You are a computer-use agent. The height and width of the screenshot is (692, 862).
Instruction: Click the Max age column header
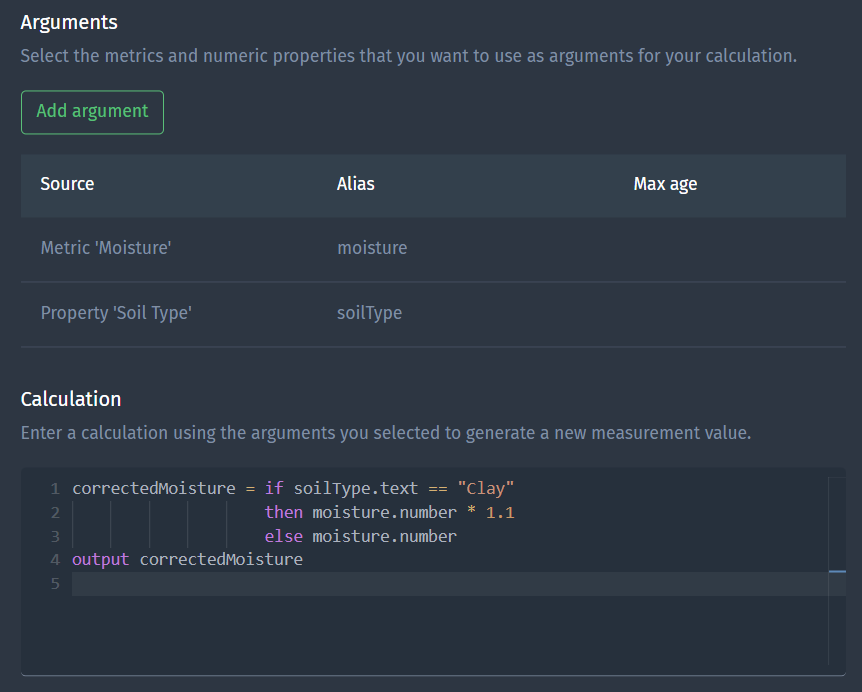point(665,184)
